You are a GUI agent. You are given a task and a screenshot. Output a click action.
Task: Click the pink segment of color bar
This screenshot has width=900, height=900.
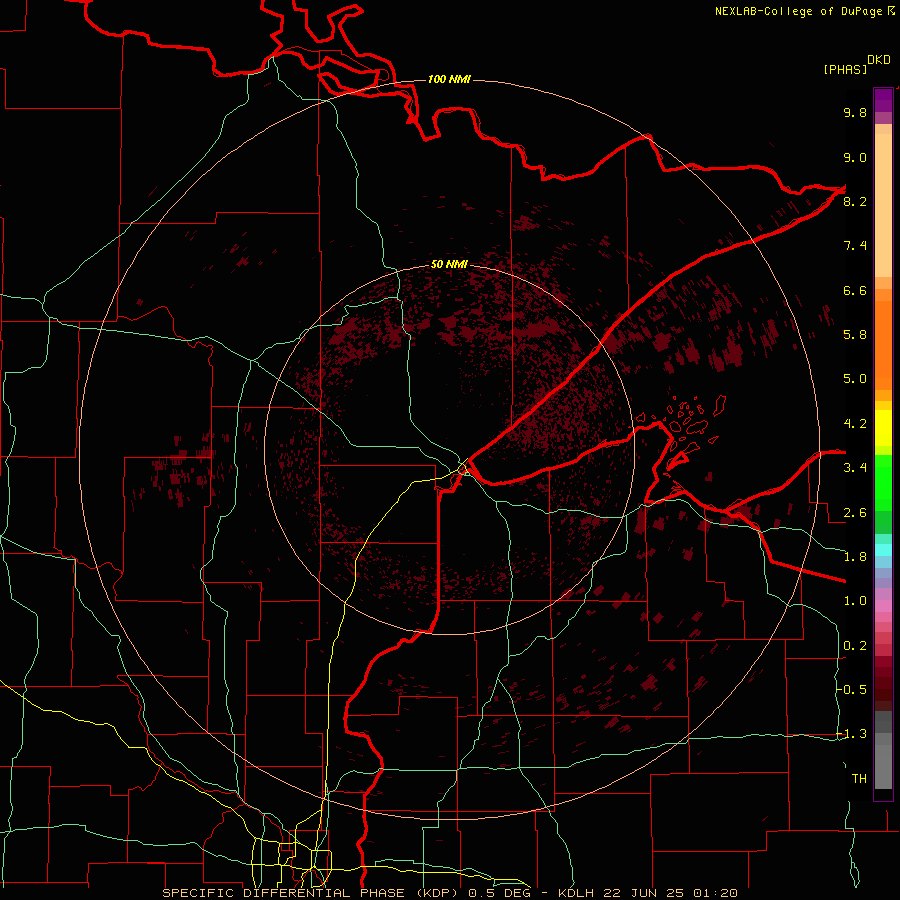tap(883, 606)
